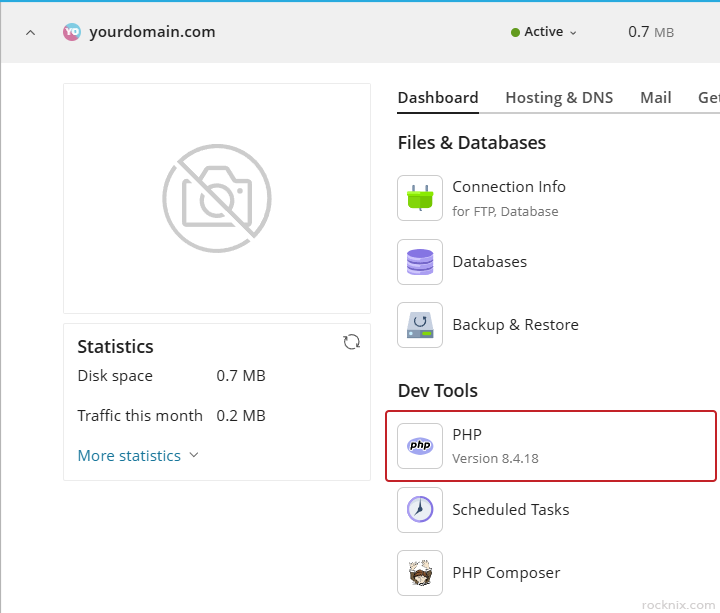Click the yourdomain.com domain name
Image resolution: width=720 pixels, height=613 pixels.
pyautogui.click(x=152, y=32)
